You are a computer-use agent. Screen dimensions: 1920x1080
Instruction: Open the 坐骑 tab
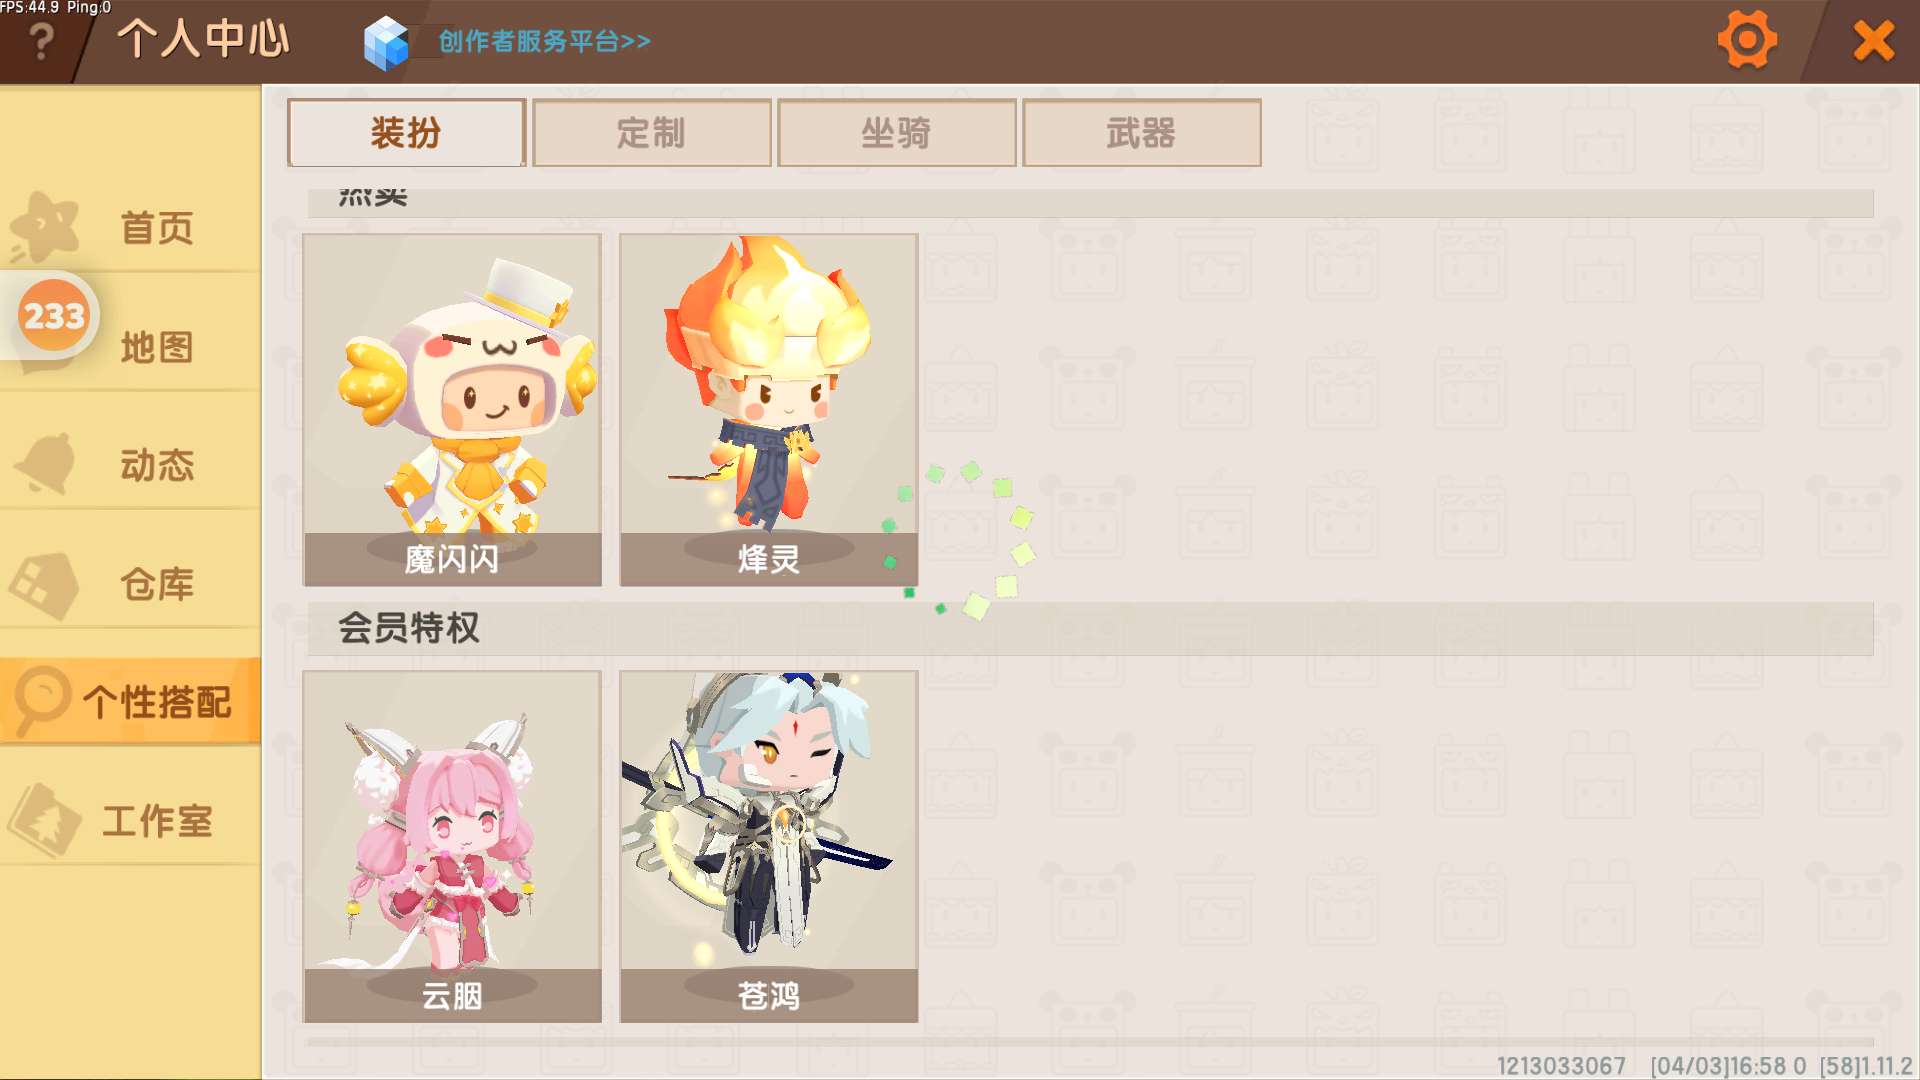[x=896, y=133]
